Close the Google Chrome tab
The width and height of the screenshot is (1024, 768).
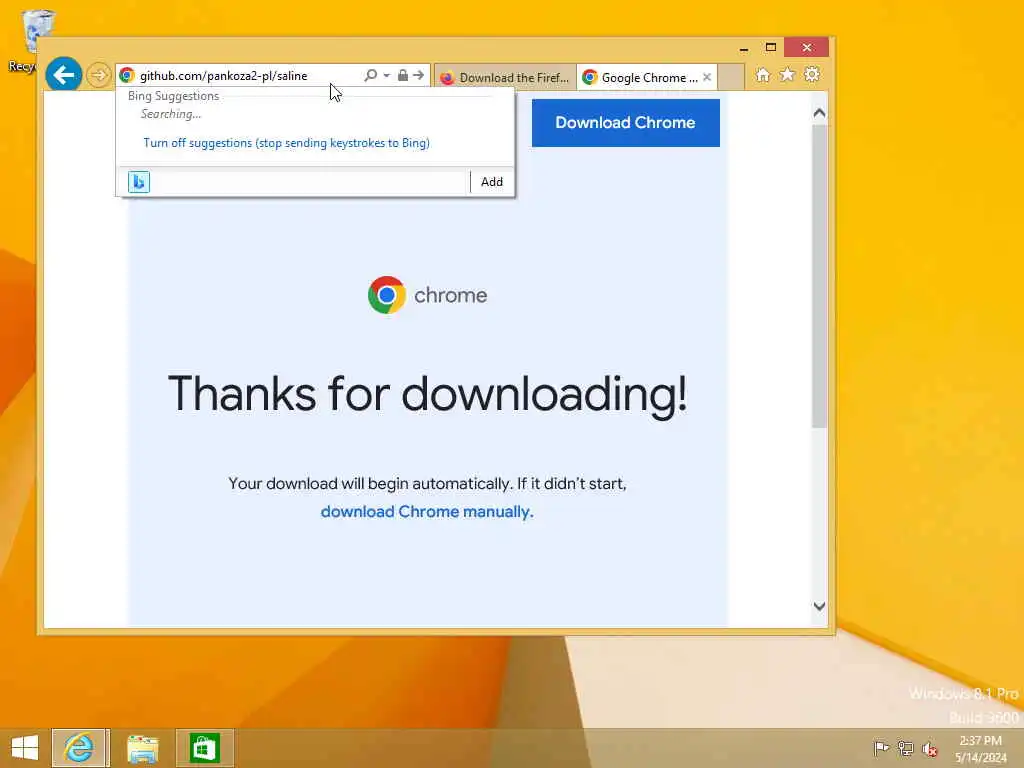pyautogui.click(x=707, y=77)
